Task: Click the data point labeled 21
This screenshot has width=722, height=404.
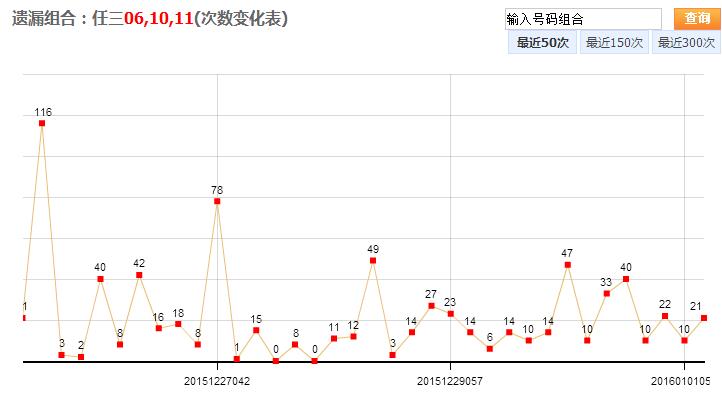Action: point(704,318)
